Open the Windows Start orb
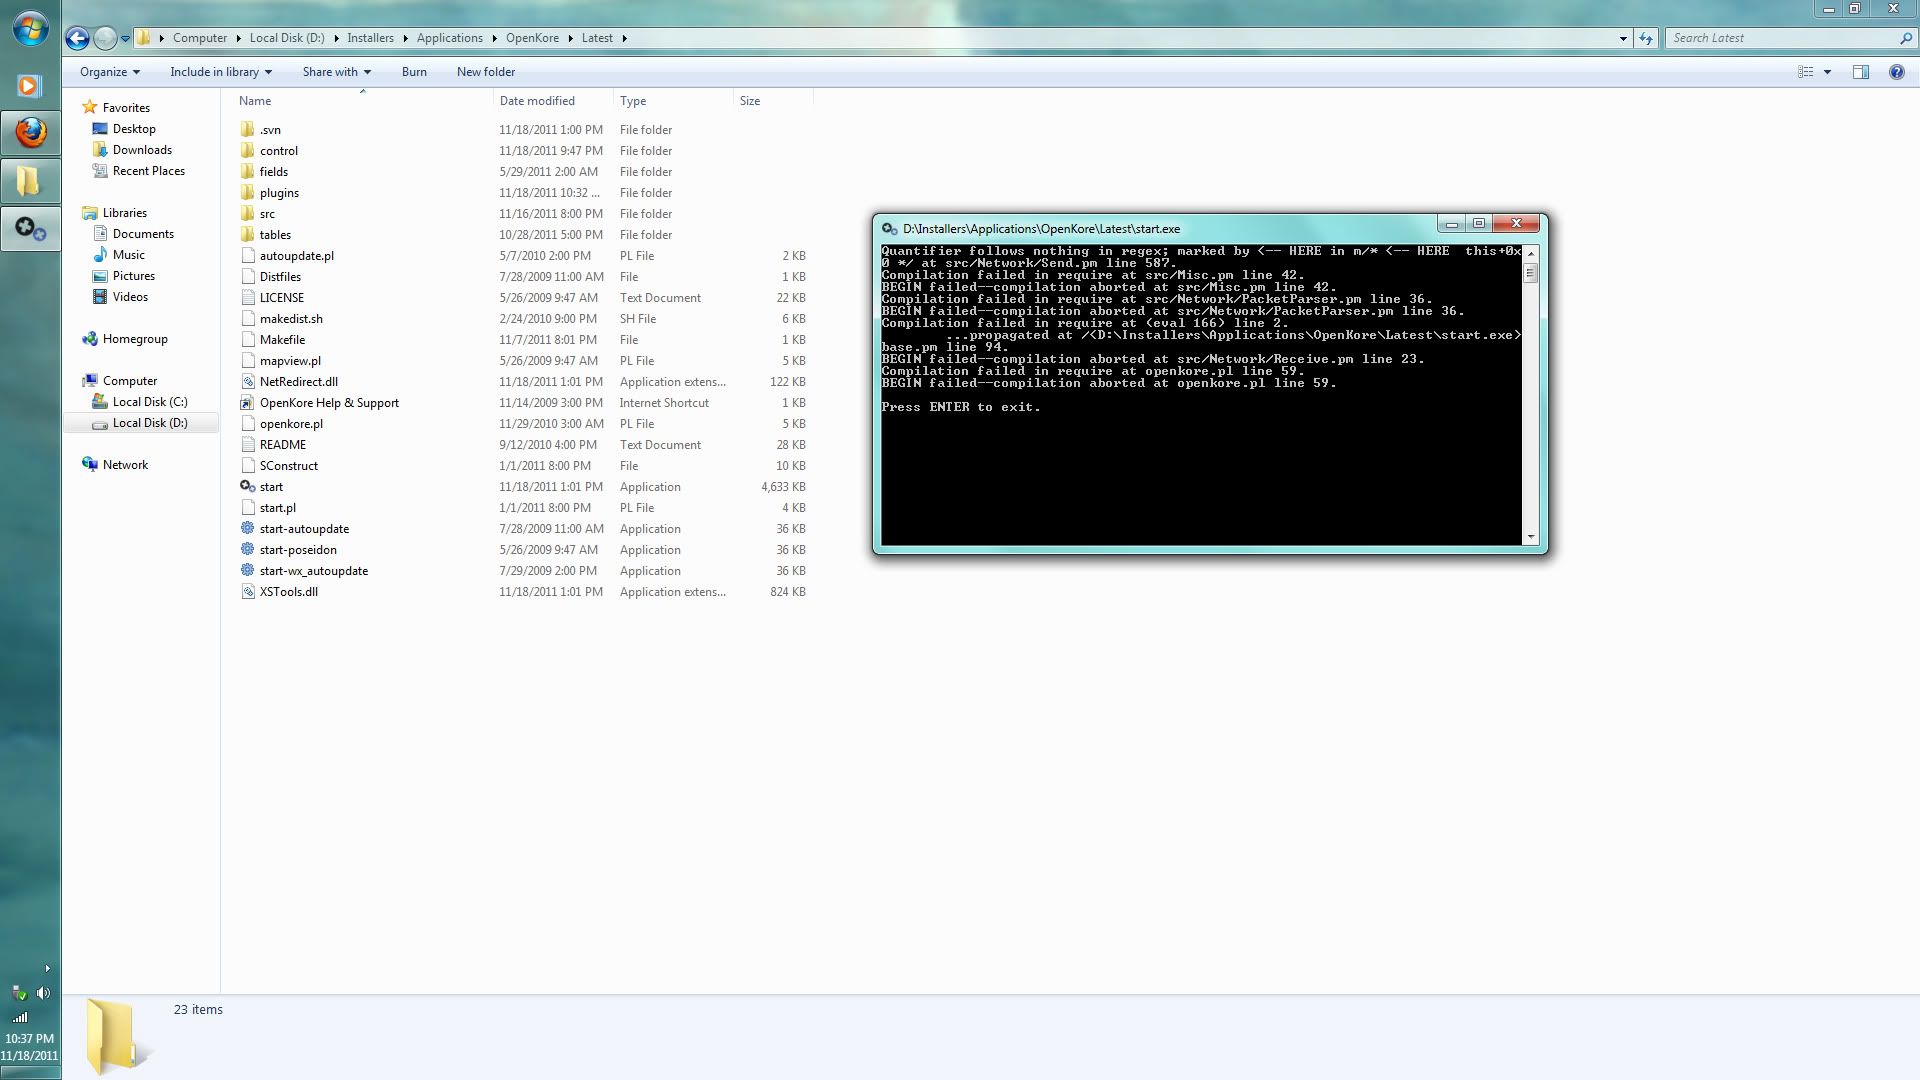 pos(30,29)
